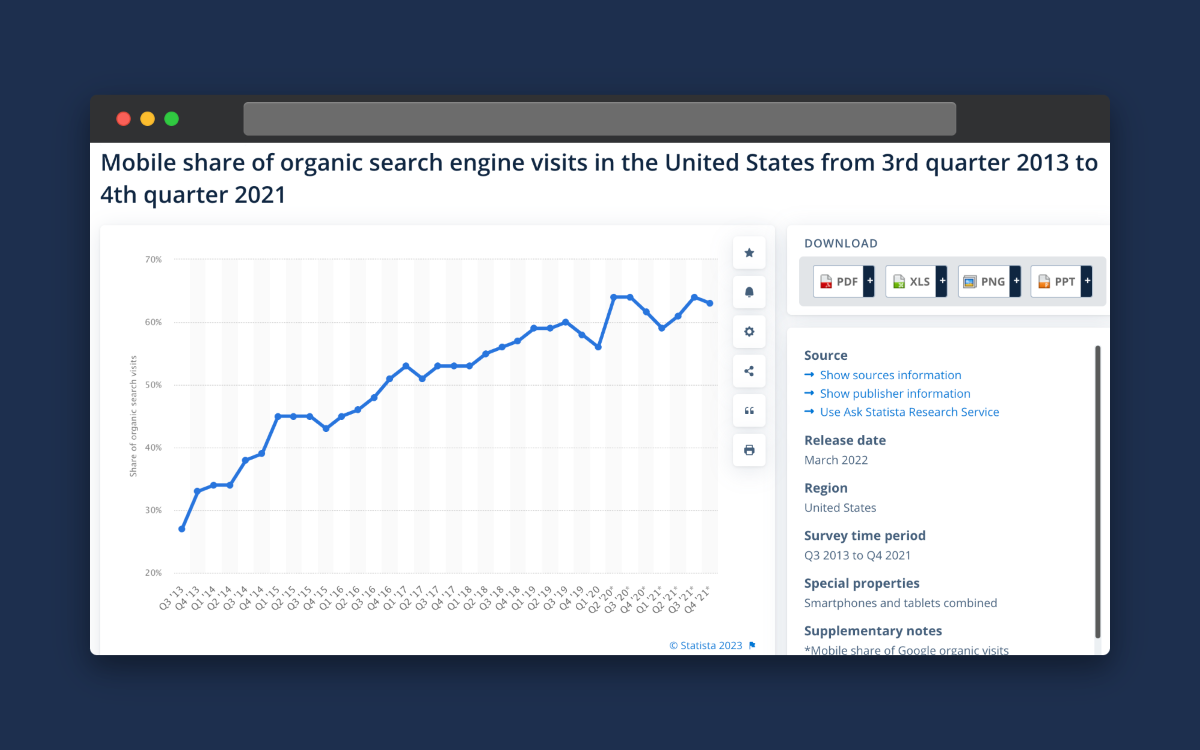Click 'Q3 2013 to Q4 2021' text
This screenshot has height=750, width=1200.
[x=857, y=555]
